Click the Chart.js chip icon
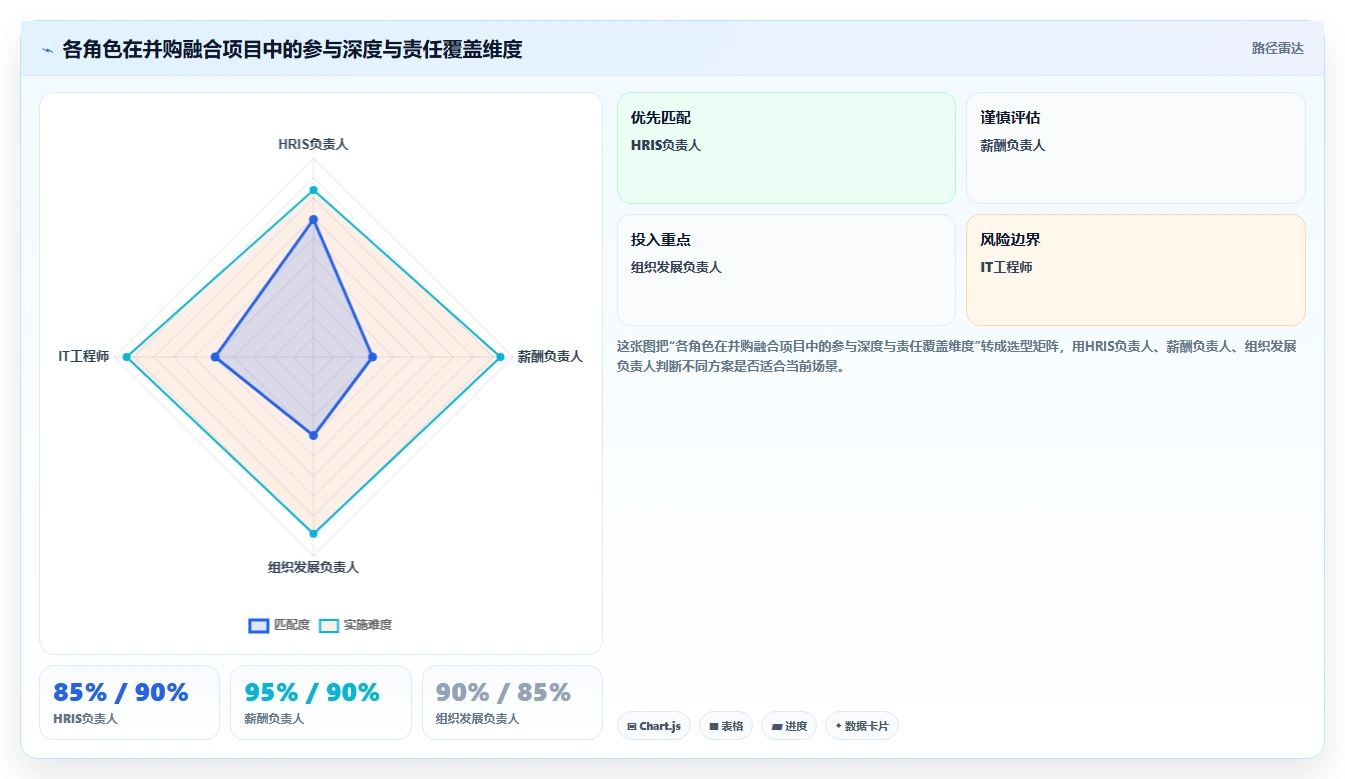This screenshot has width=1345, height=779. click(632, 727)
